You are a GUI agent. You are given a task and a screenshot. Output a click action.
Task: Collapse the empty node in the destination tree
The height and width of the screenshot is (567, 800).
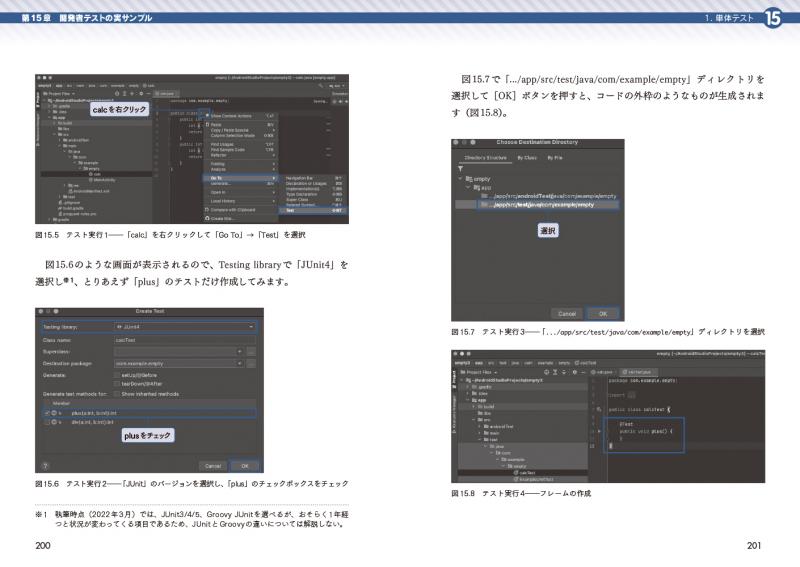(x=460, y=179)
